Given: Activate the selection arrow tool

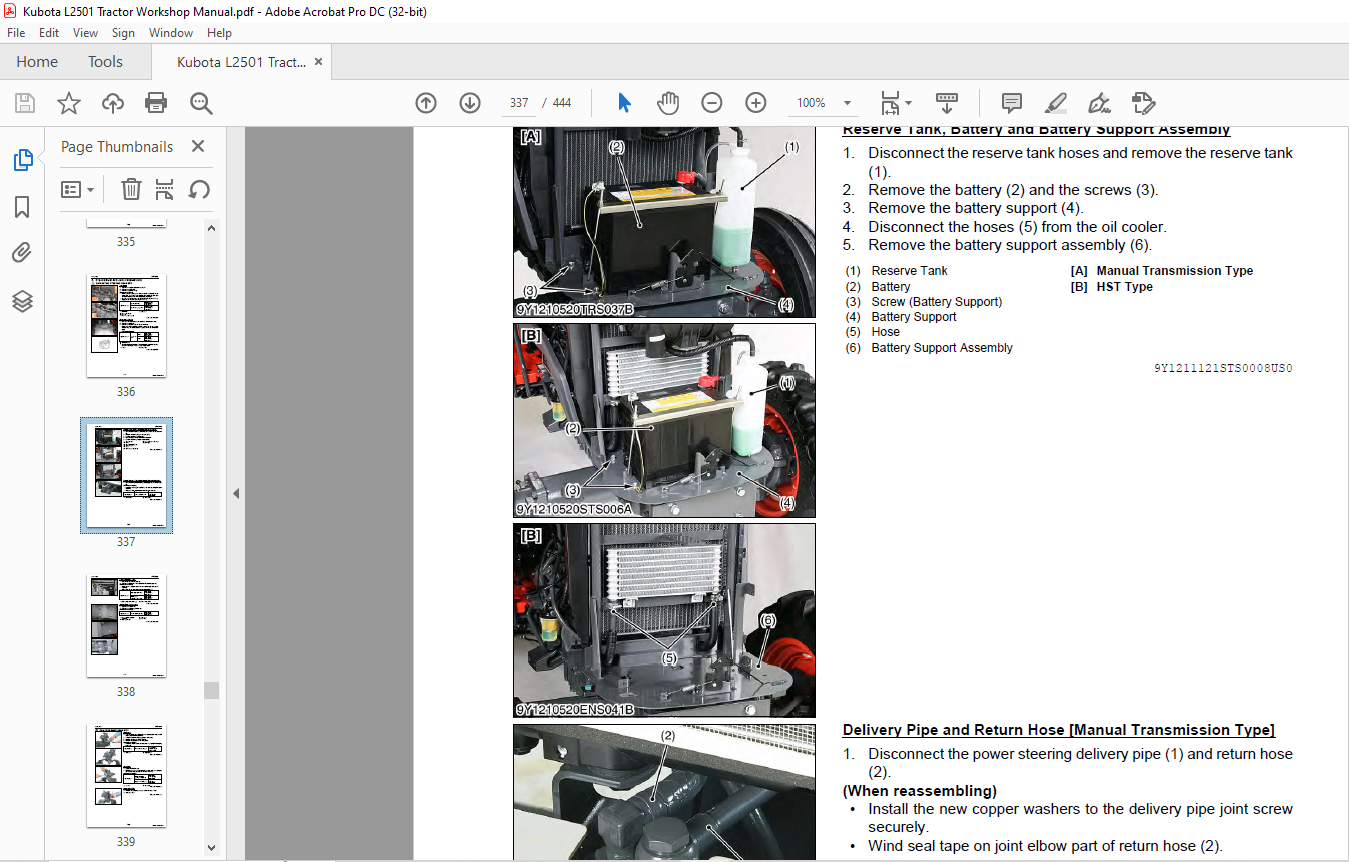Looking at the screenshot, I should pos(625,103).
